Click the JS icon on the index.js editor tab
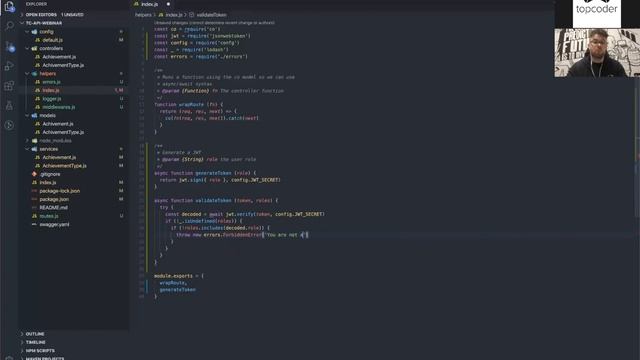This screenshot has width=640, height=360. 137,4
